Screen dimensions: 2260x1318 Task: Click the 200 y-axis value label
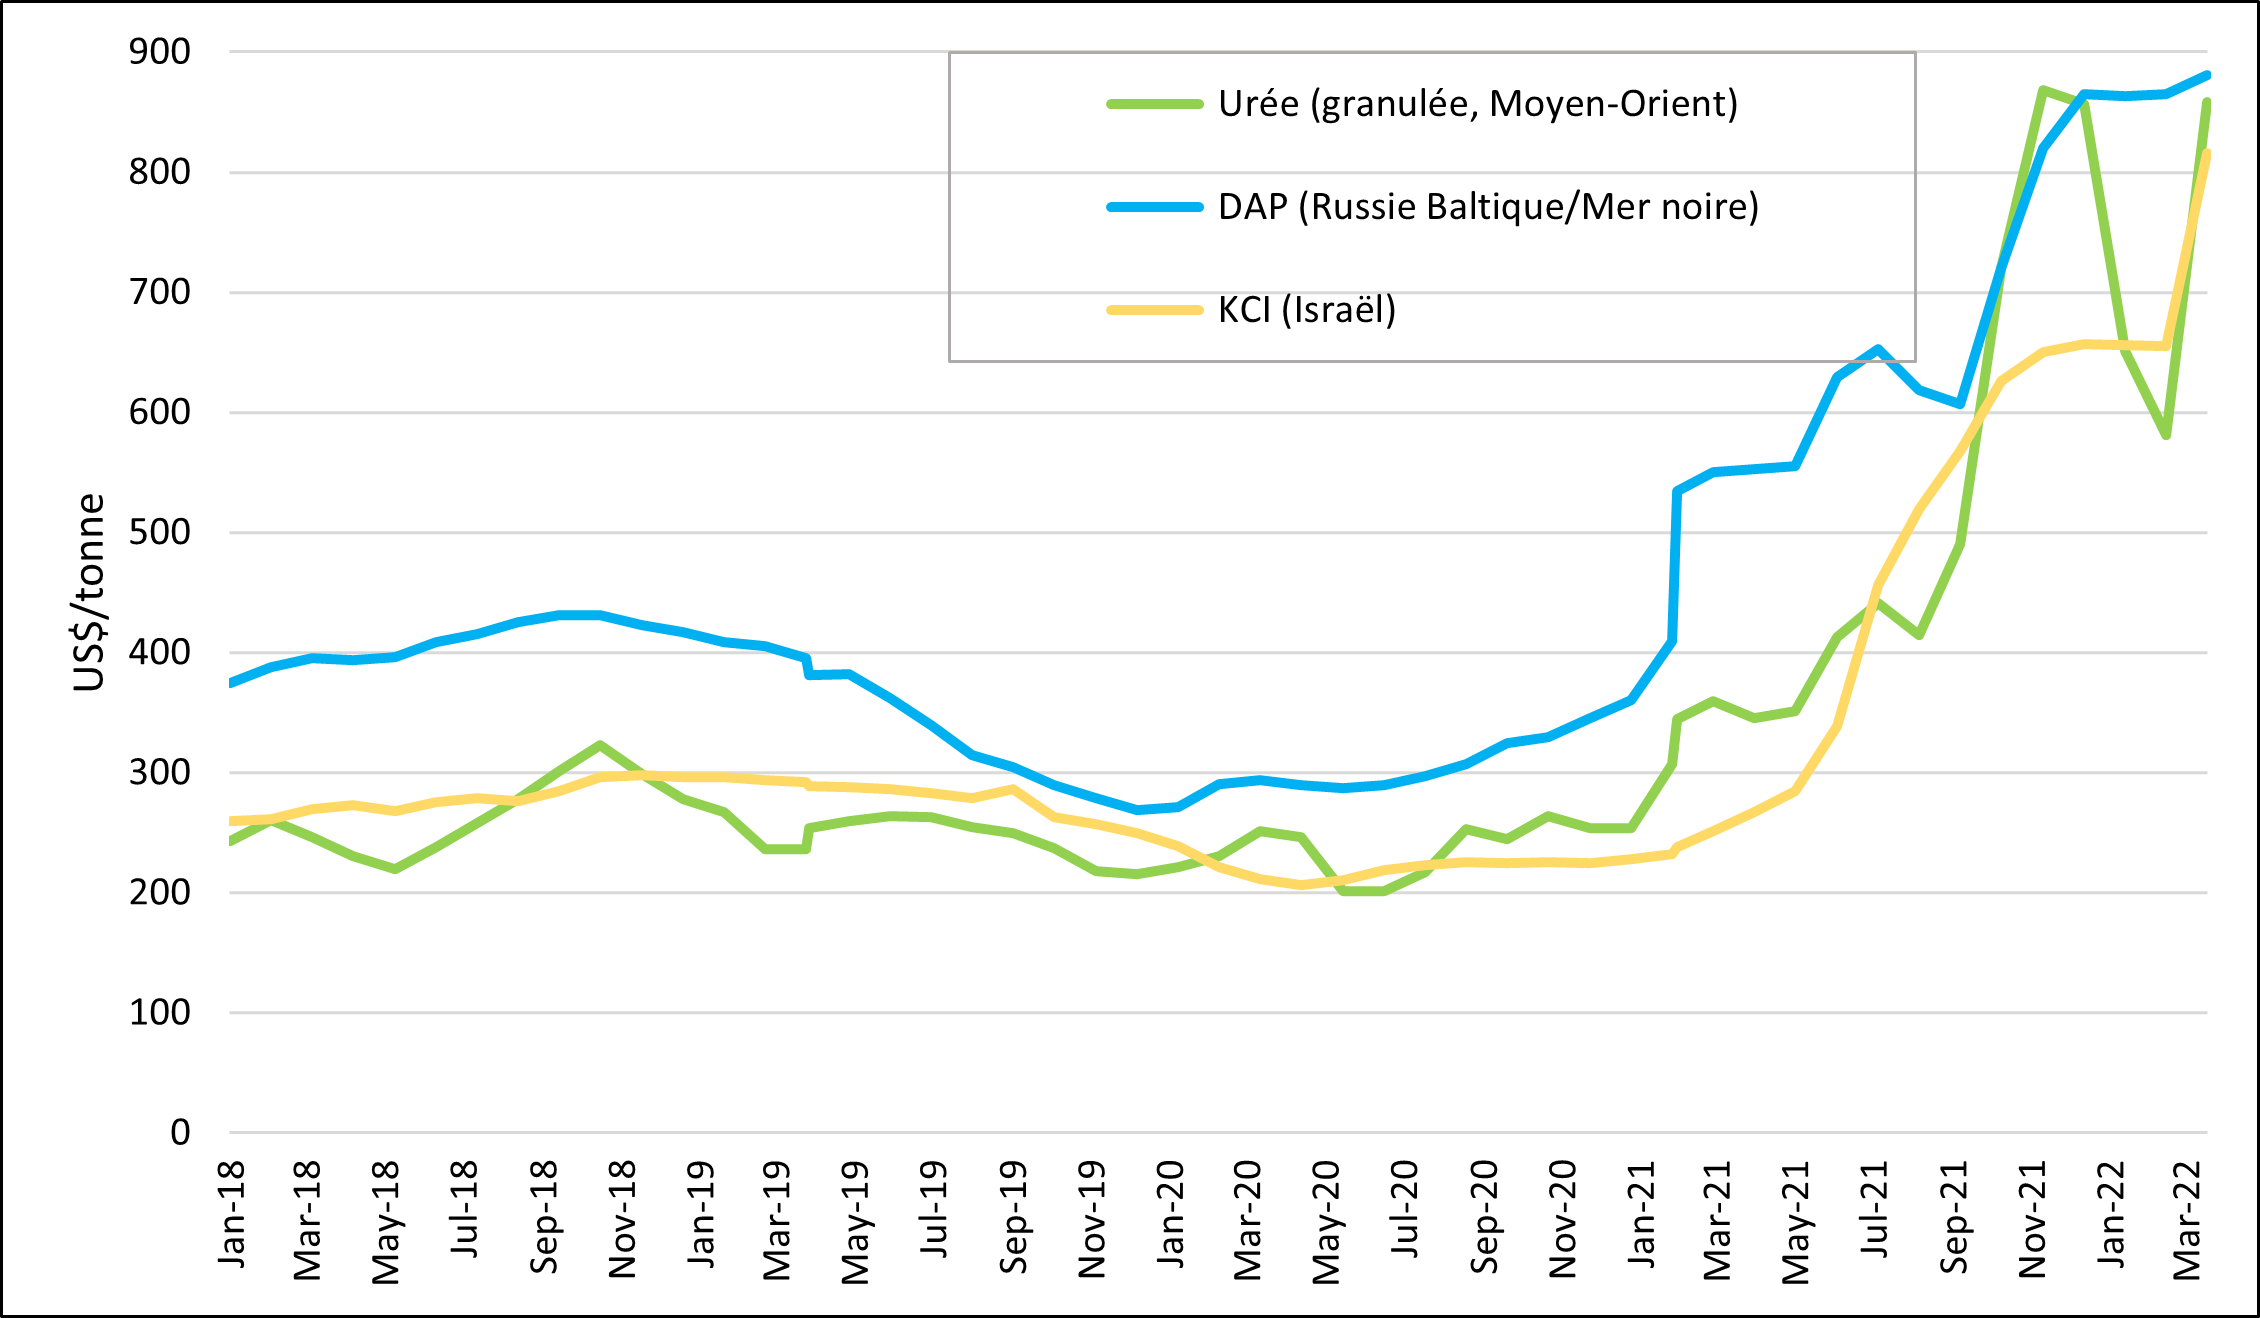[x=159, y=892]
